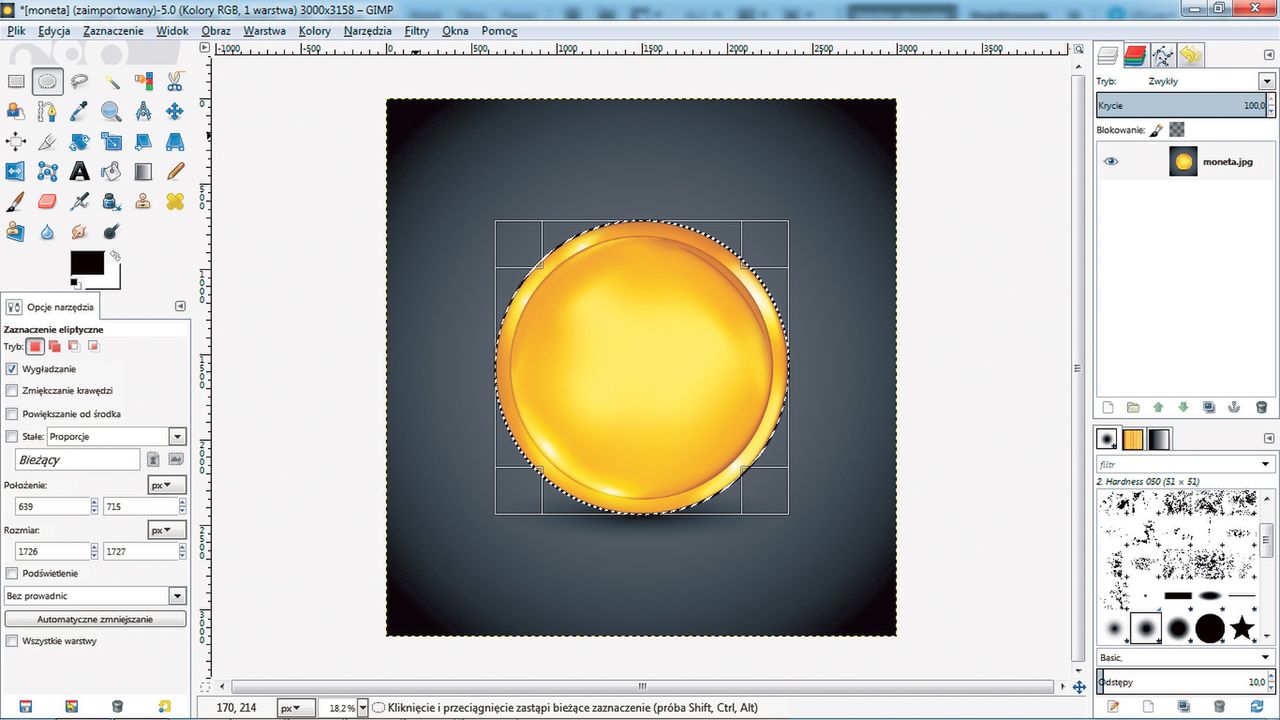Enable Wszystkie warstwy checkbox
This screenshot has width=1280, height=720.
(x=12, y=641)
